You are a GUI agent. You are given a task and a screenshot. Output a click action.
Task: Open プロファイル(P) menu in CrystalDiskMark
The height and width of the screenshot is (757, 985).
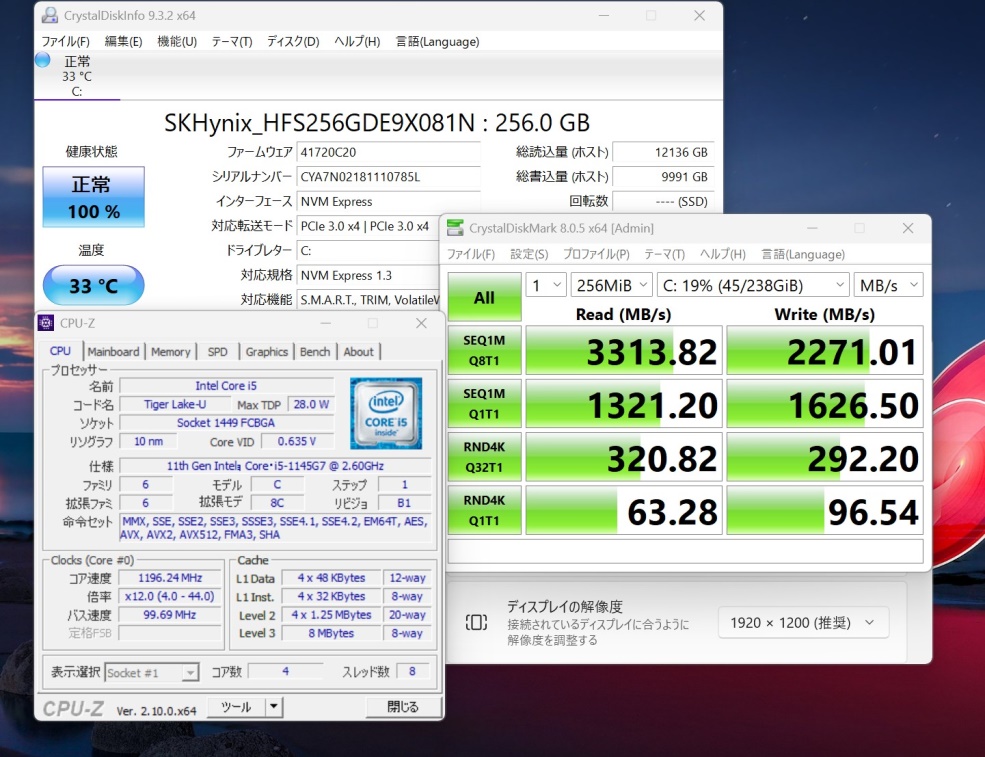596,254
